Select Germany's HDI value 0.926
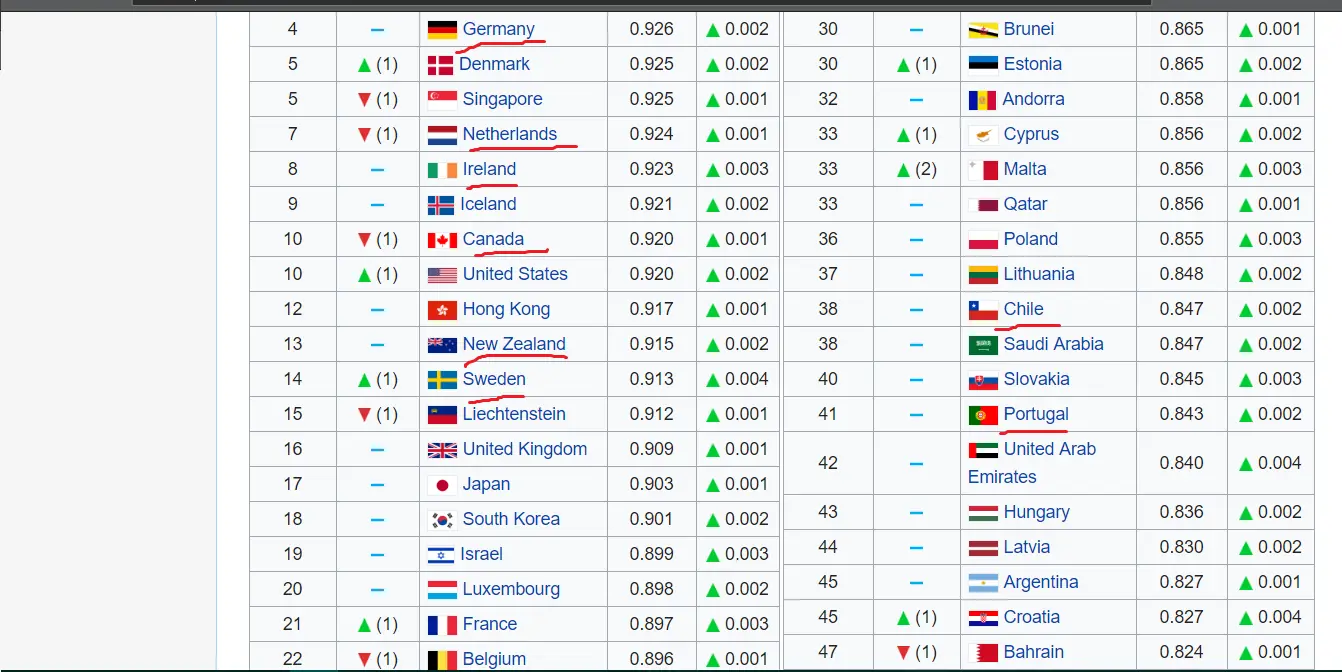 tap(651, 29)
